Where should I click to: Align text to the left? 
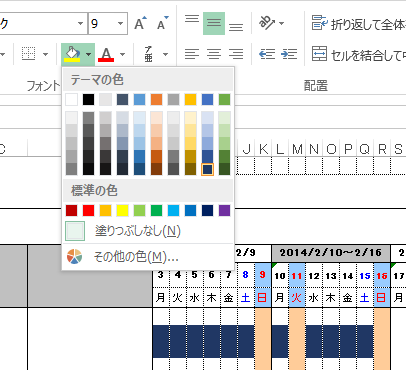pos(192,54)
